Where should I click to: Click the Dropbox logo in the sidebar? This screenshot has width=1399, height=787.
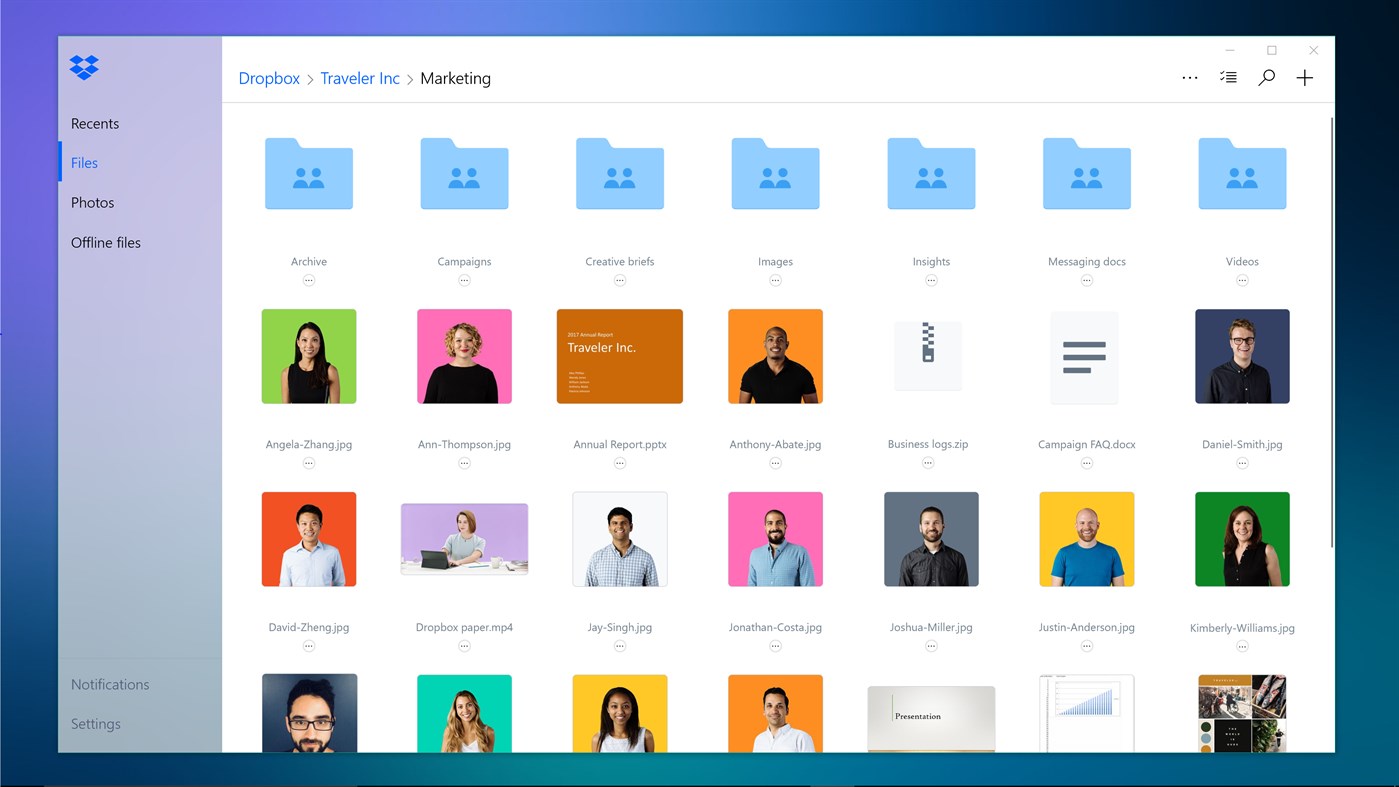click(x=83, y=67)
